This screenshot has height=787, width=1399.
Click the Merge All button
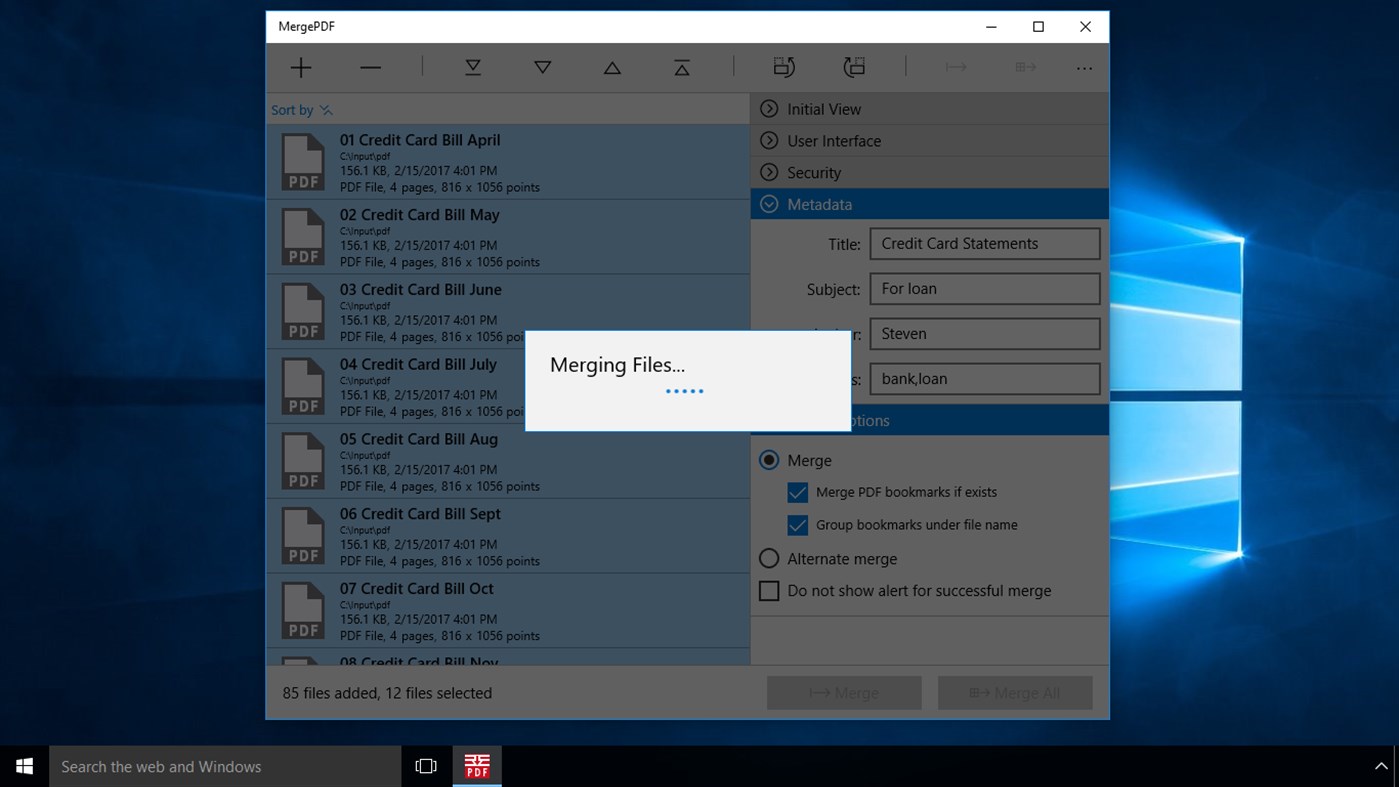pos(1014,692)
